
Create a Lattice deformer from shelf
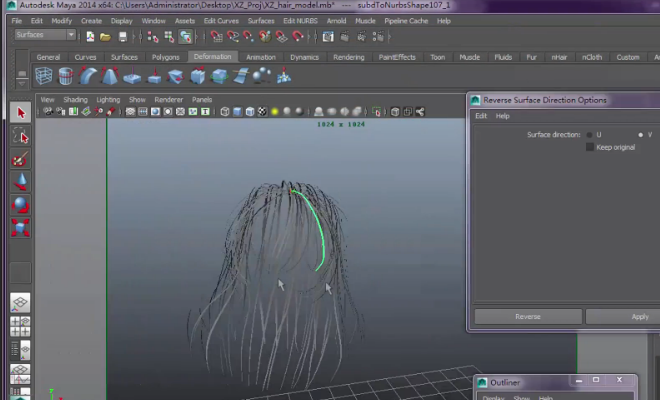pyautogui.click(x=44, y=76)
